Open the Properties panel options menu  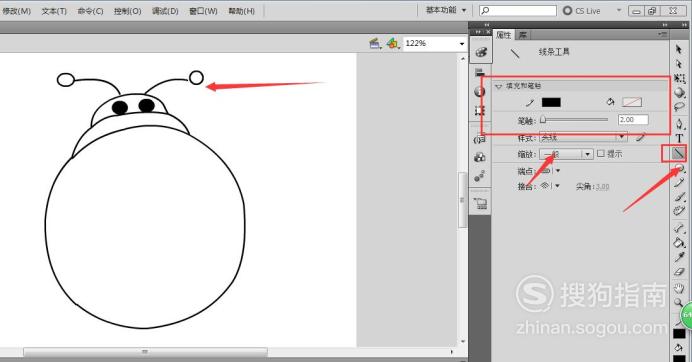click(662, 34)
